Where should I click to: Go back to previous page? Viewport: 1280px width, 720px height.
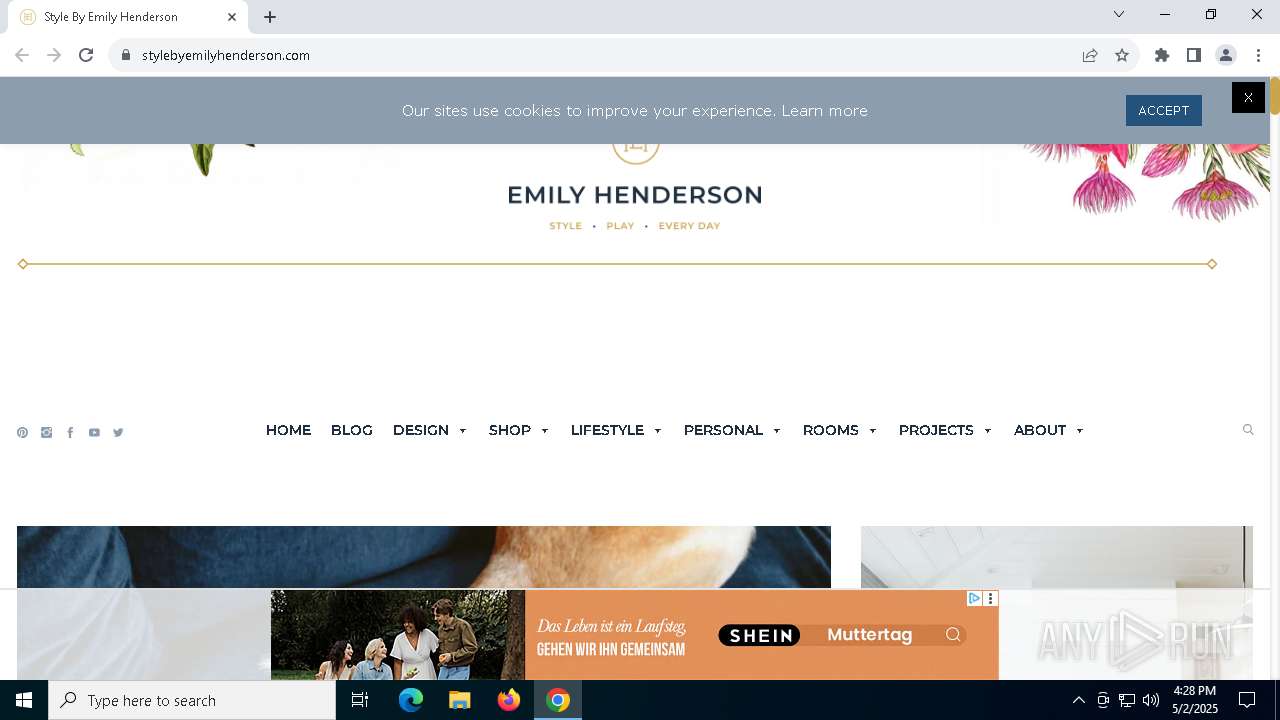[22, 55]
